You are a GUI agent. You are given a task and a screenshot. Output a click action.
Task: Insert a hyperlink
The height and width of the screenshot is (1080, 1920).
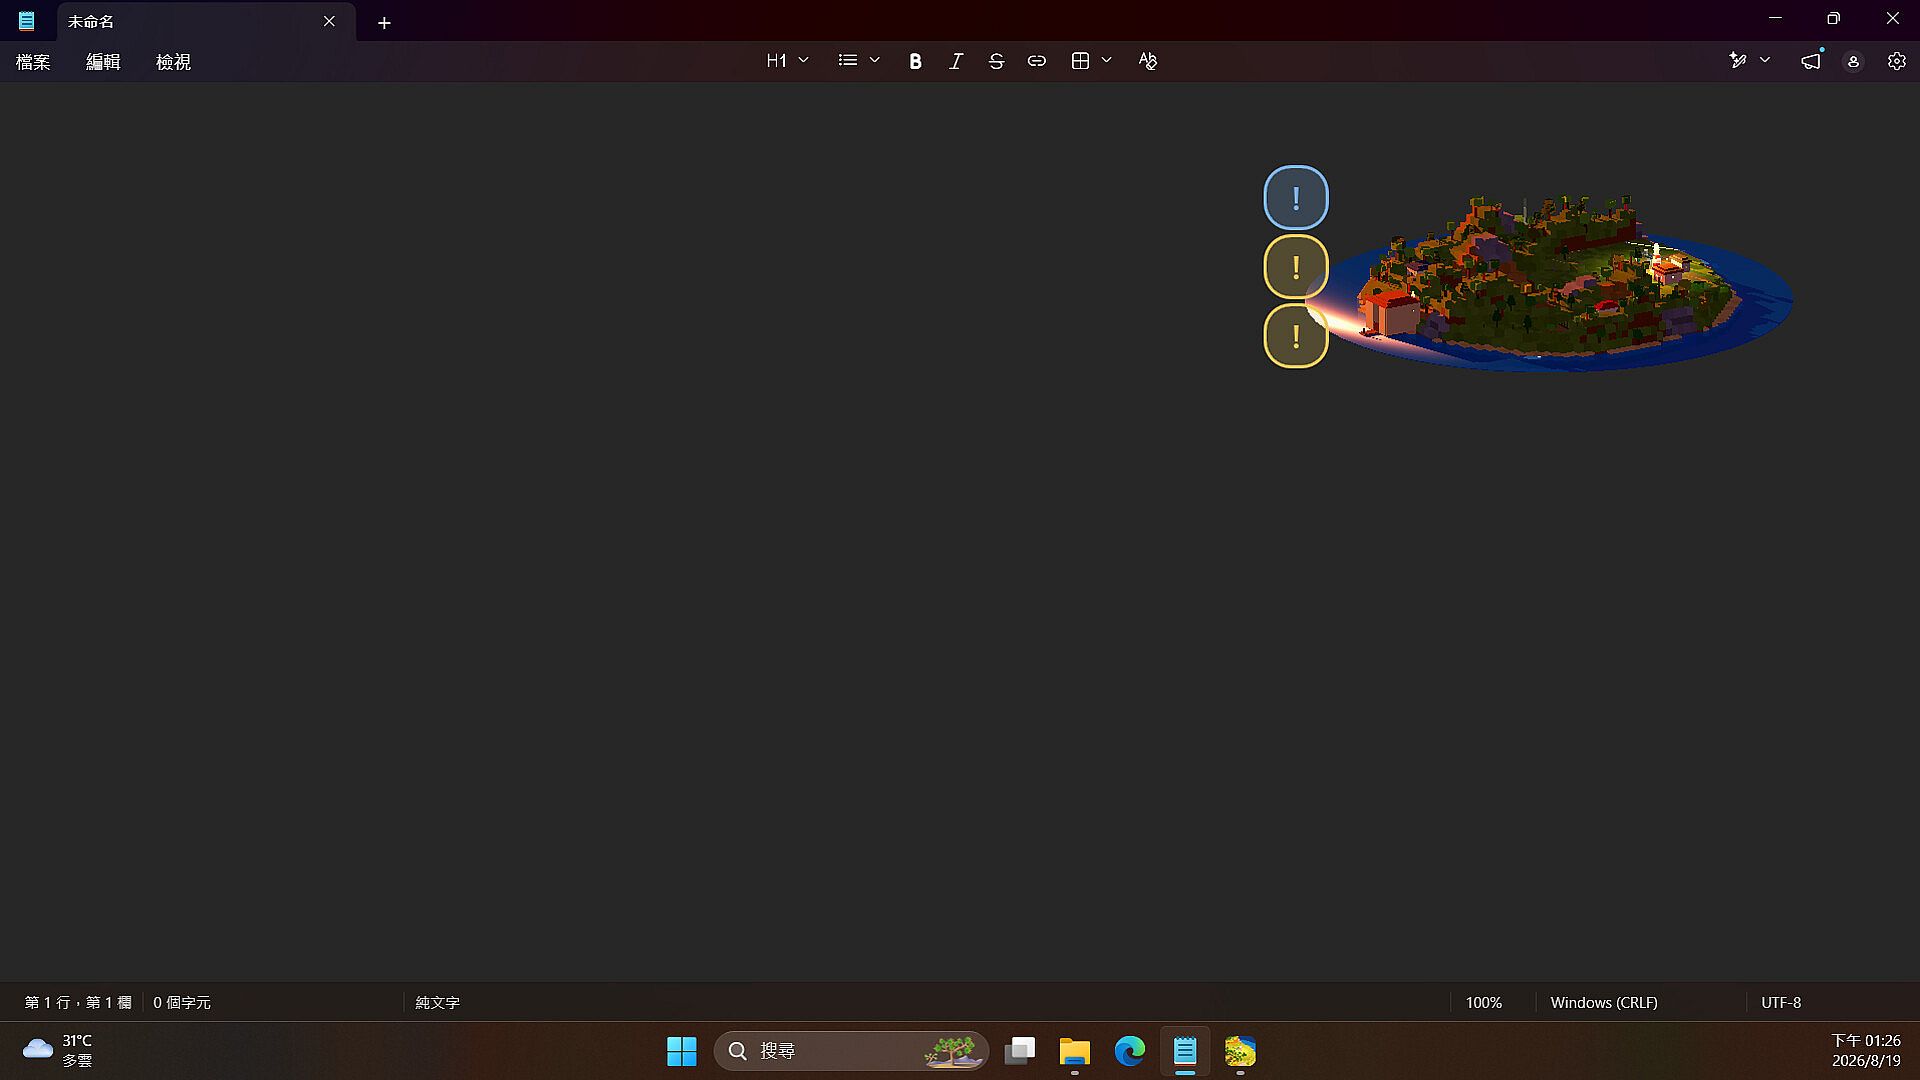[x=1037, y=61]
